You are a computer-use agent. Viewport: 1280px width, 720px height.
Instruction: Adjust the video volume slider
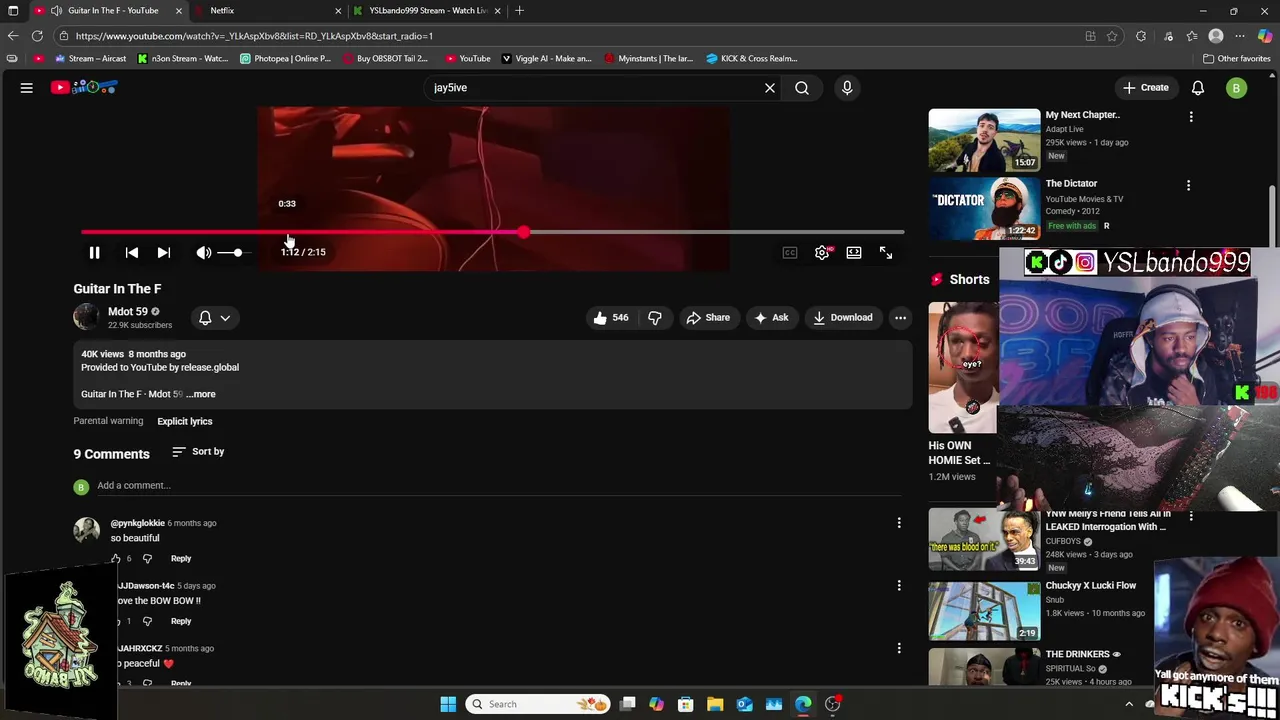point(232,253)
